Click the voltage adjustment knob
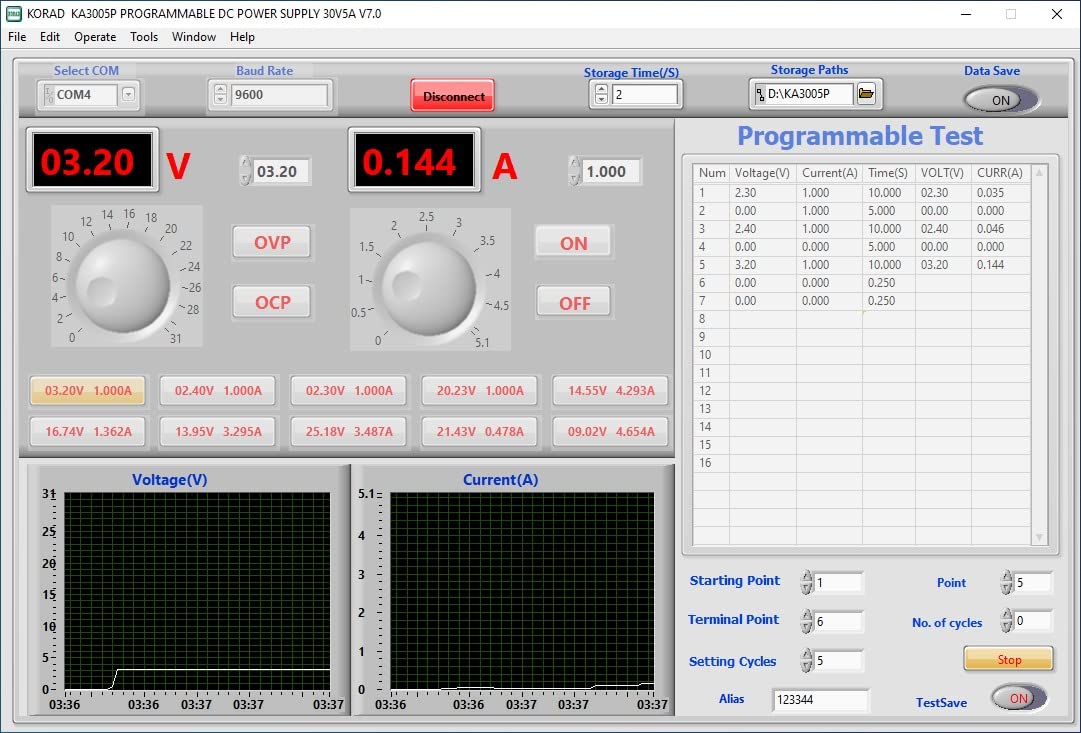Screen dimensions: 1081x733 click(122, 285)
